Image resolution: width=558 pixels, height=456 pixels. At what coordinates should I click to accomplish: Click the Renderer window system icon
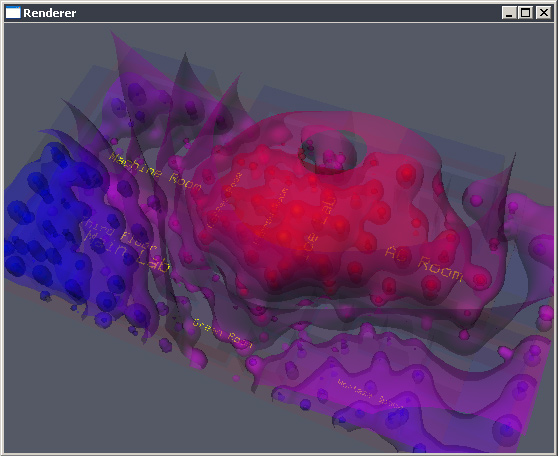pos(13,13)
